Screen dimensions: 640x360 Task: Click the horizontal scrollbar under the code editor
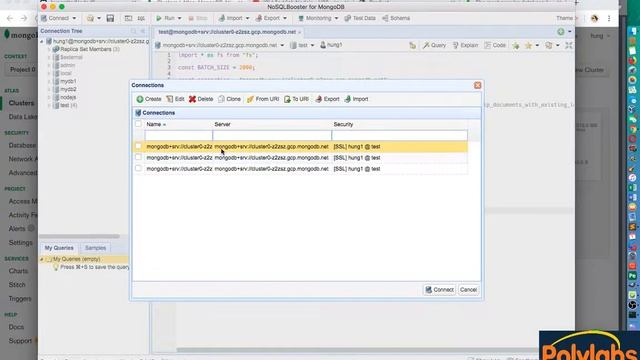click(359, 350)
